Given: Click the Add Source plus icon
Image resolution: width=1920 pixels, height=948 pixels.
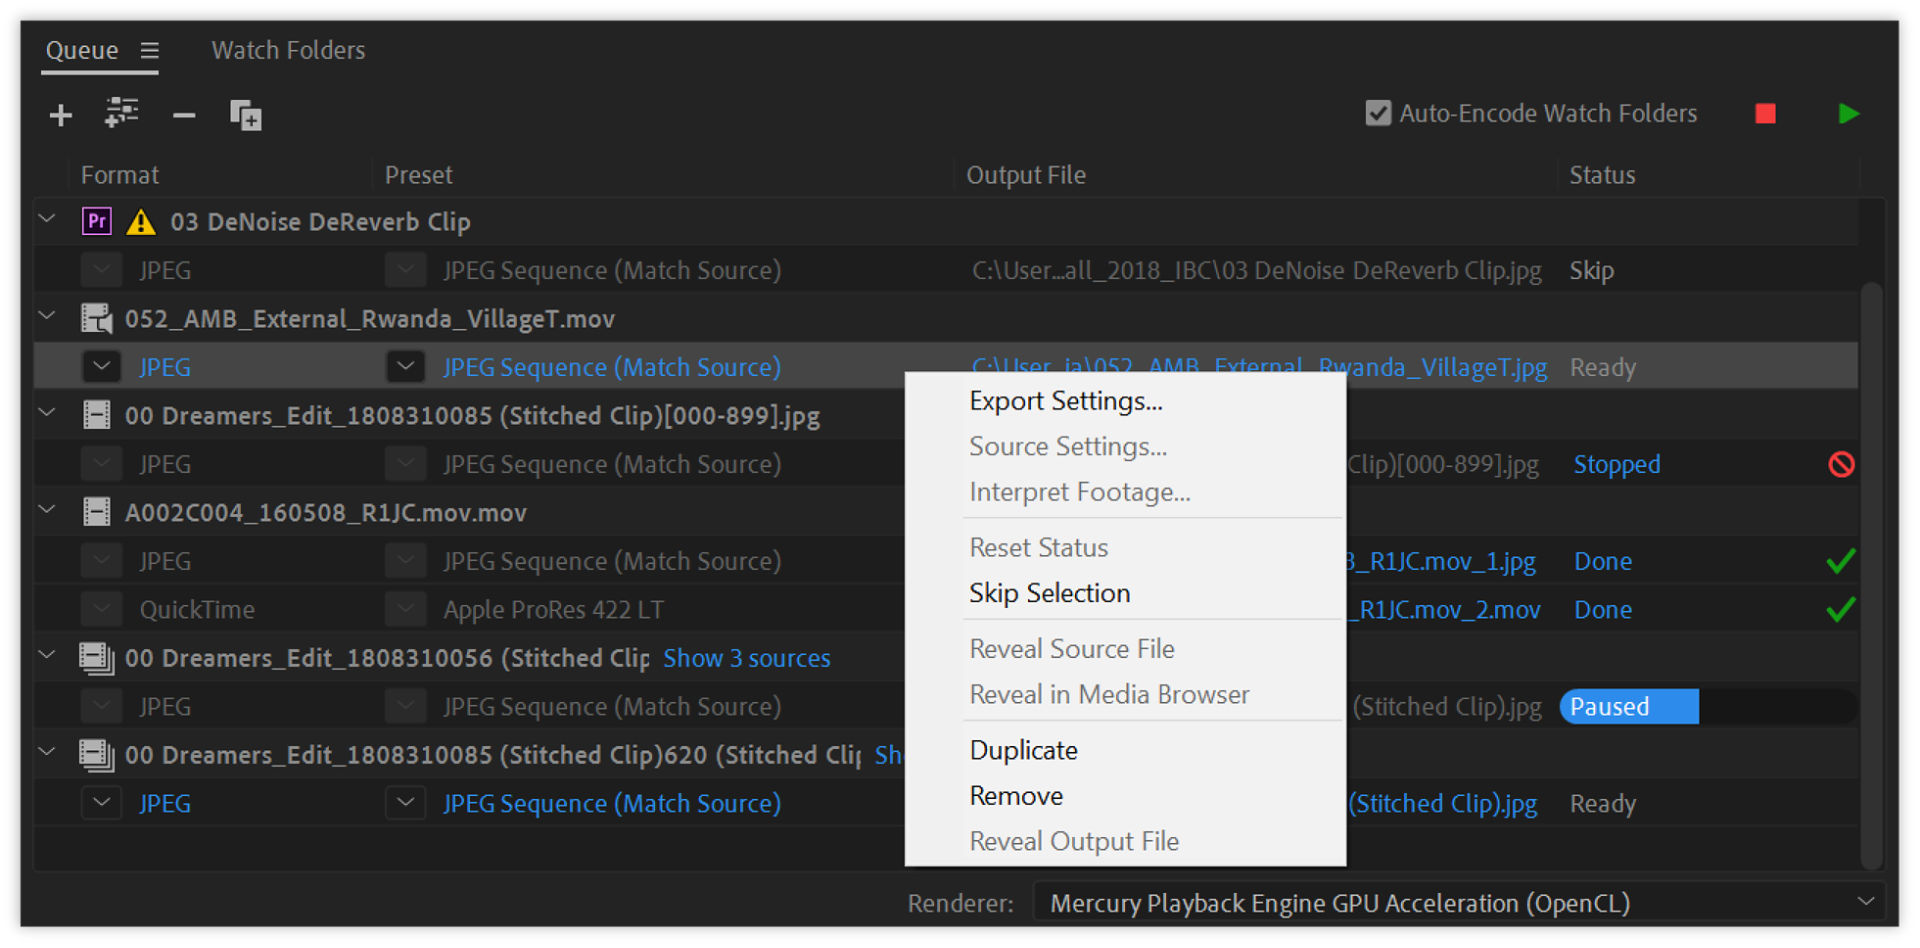Looking at the screenshot, I should (x=60, y=114).
